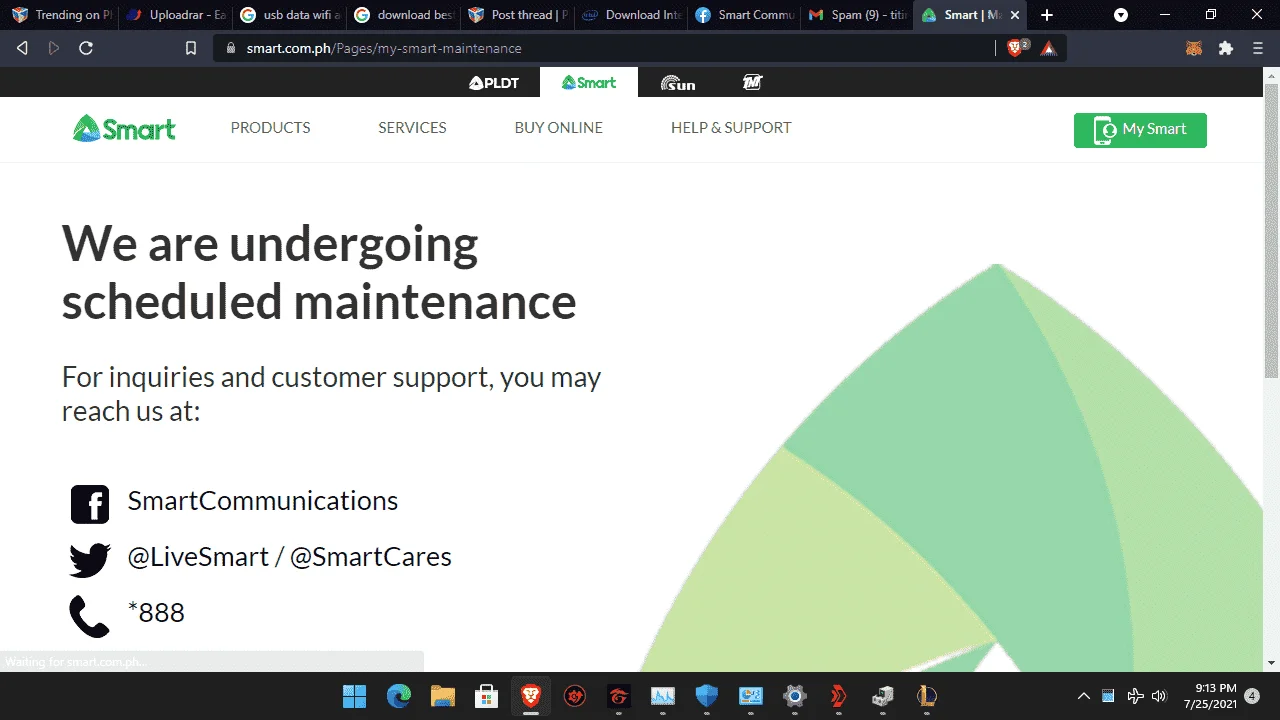Screen dimensions: 1280x720
Task: Switch to the 'download best' Google tab
Action: click(402, 15)
